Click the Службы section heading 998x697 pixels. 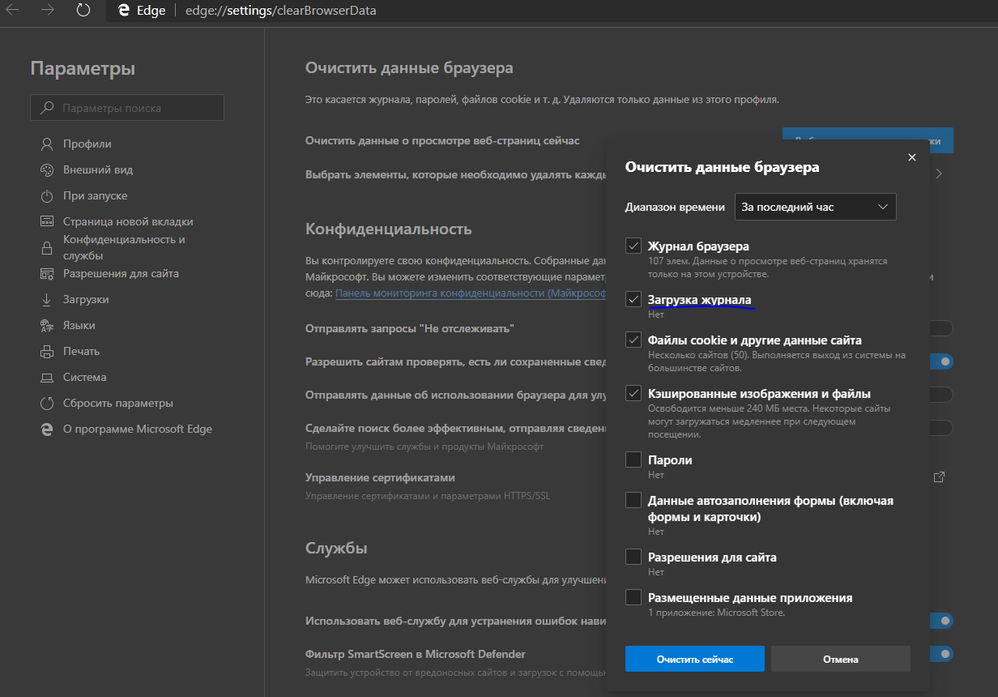click(x=336, y=548)
